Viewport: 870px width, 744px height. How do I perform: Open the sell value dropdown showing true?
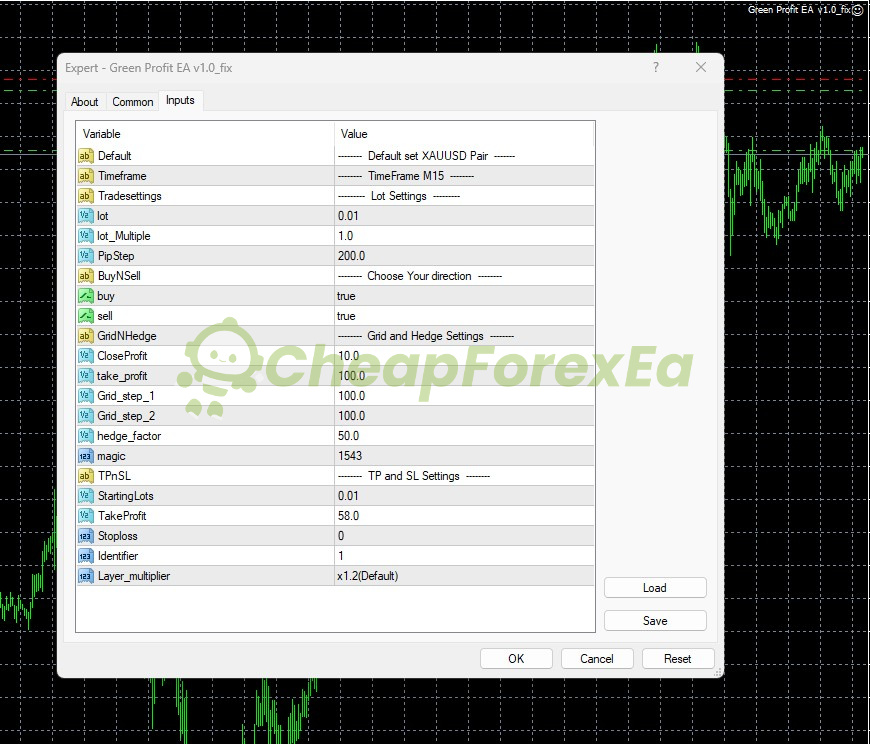click(x=464, y=316)
